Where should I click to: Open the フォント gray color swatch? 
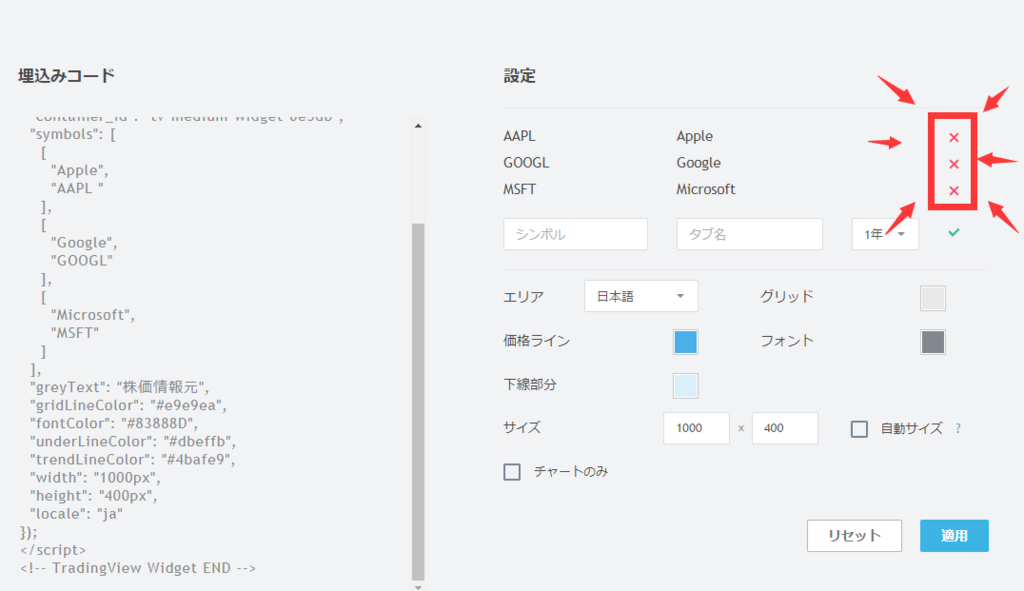pos(933,342)
